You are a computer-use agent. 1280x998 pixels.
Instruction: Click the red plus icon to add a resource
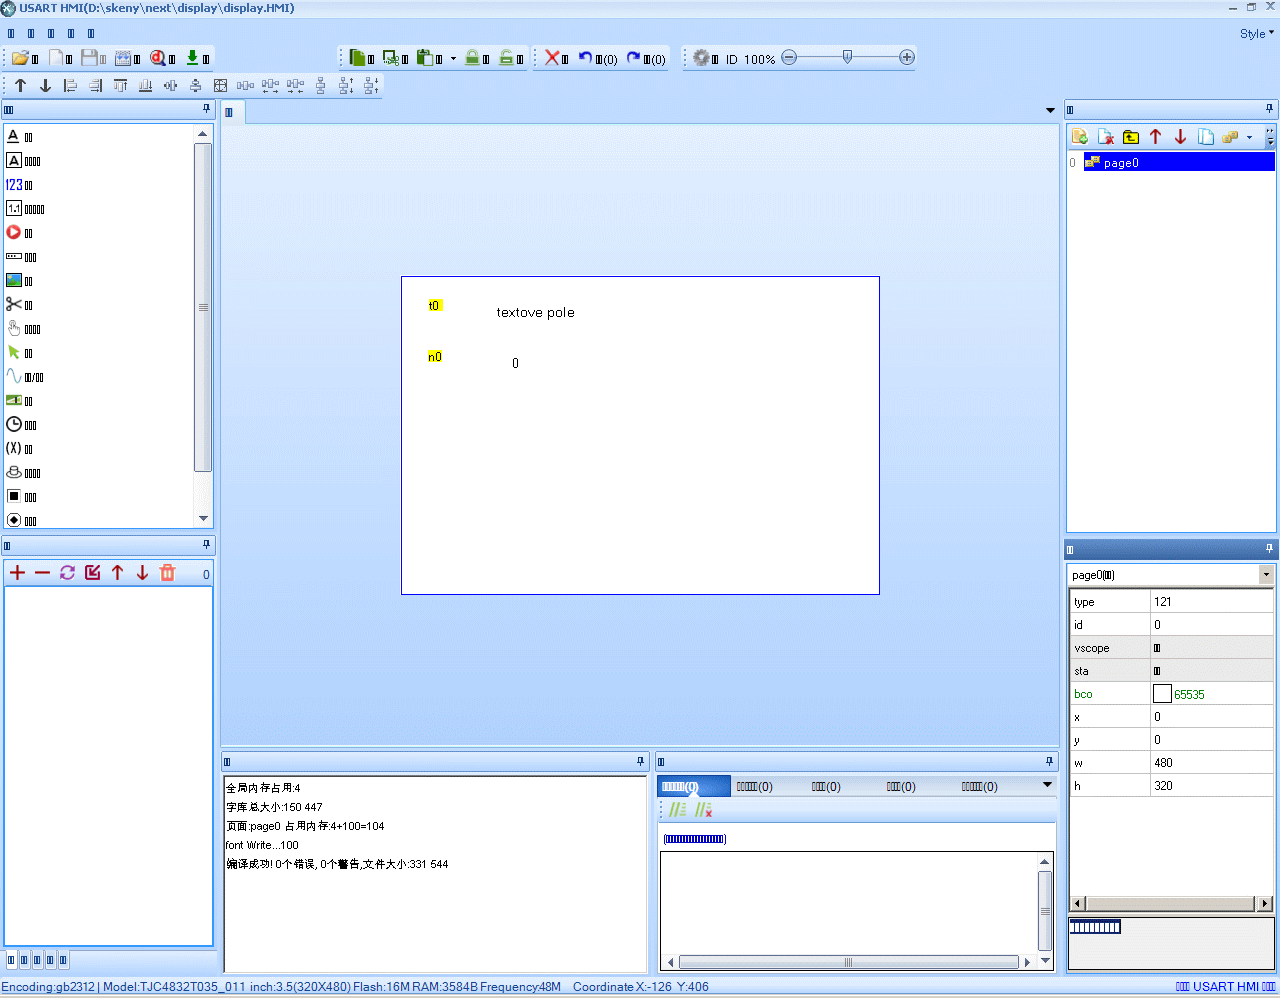[x=17, y=573]
